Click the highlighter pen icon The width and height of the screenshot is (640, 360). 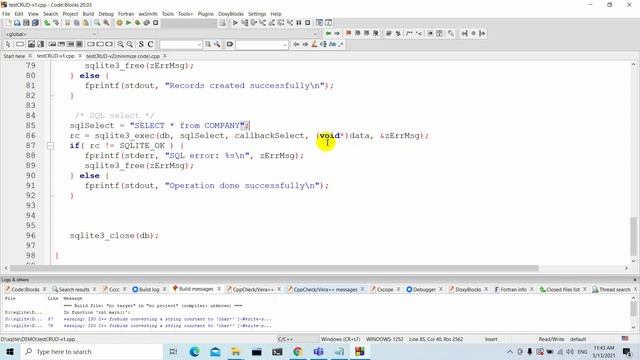click(314, 44)
